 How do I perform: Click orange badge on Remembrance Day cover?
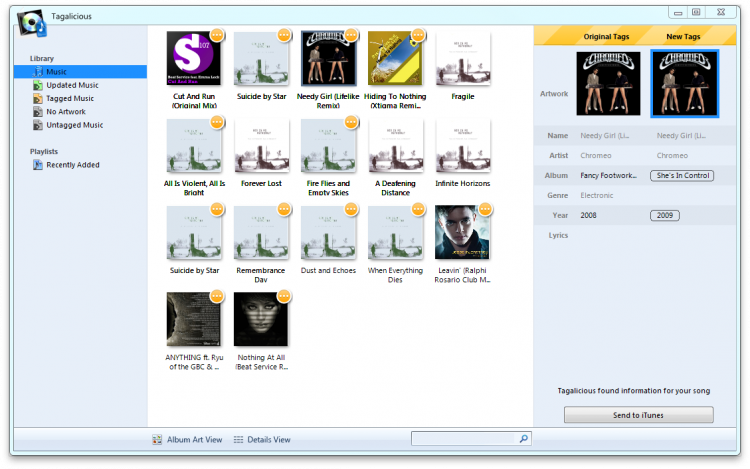[x=284, y=209]
